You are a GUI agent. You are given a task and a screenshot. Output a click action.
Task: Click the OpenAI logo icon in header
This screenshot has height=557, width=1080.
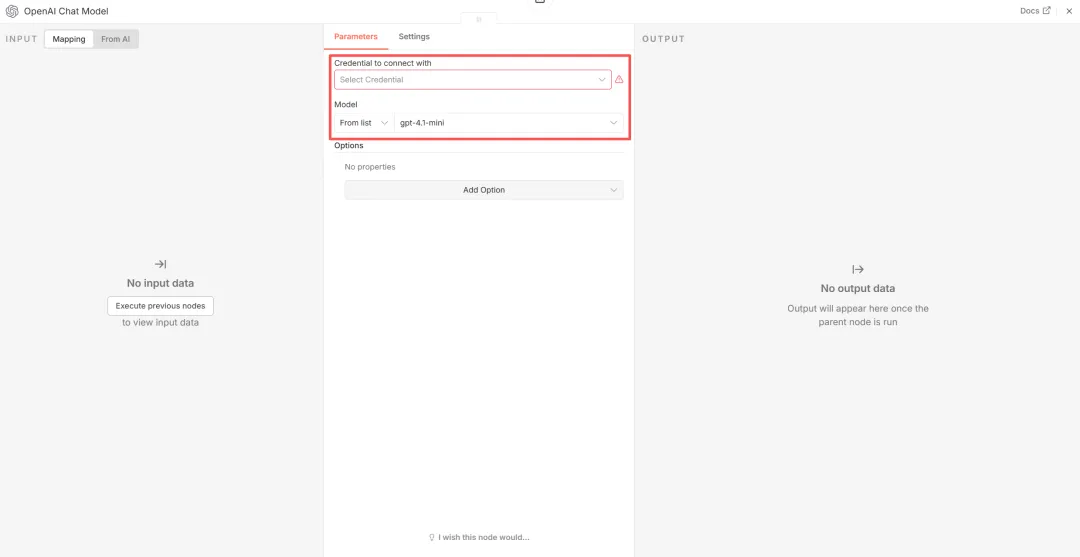point(12,12)
